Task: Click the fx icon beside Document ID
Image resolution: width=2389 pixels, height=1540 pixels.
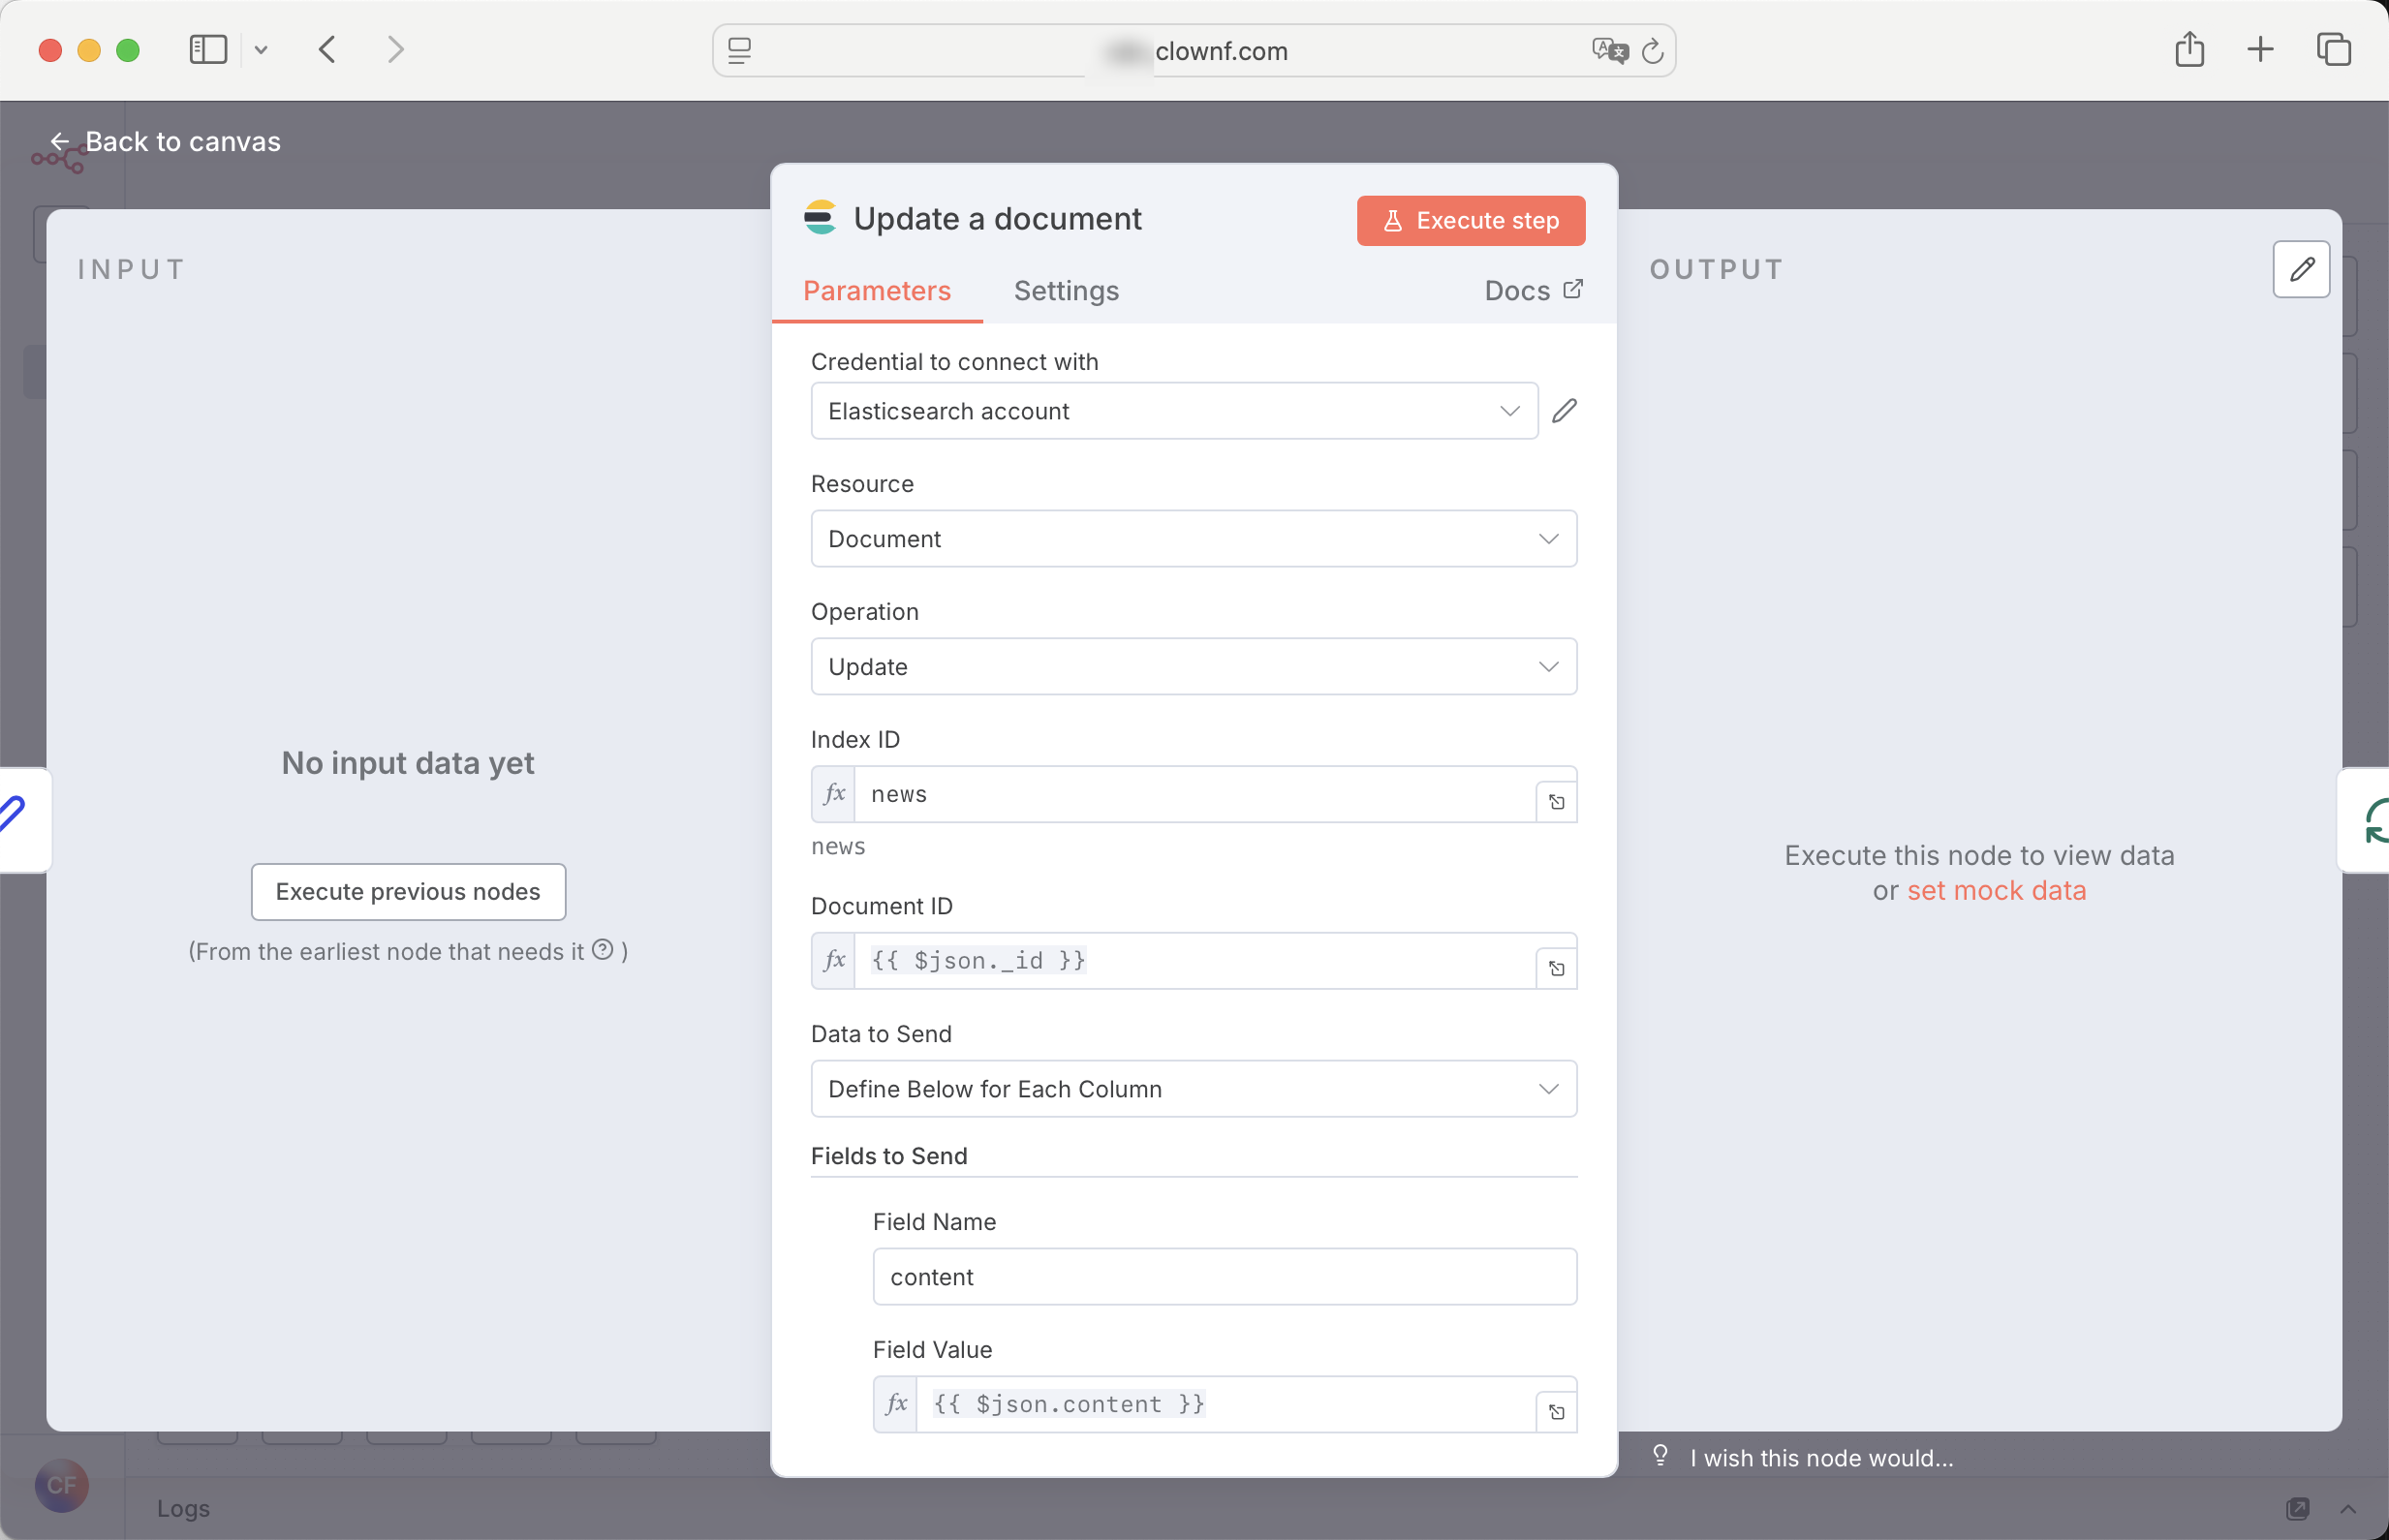Action: click(834, 961)
